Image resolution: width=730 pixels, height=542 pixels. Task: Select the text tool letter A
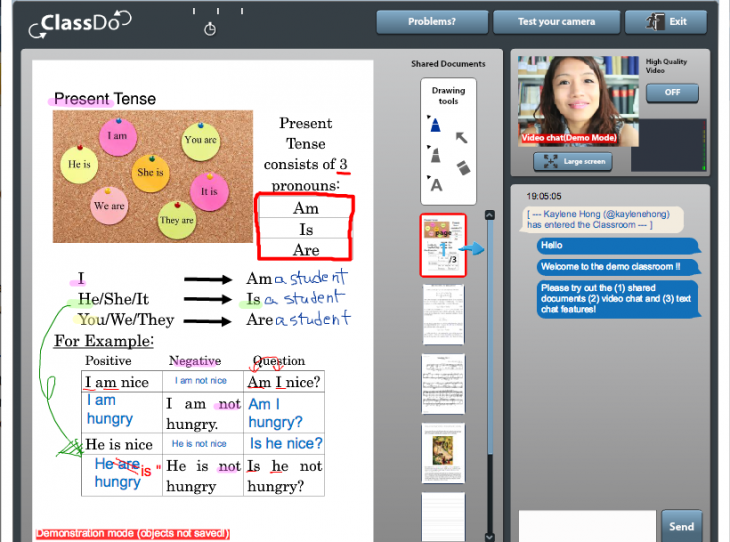(x=436, y=185)
